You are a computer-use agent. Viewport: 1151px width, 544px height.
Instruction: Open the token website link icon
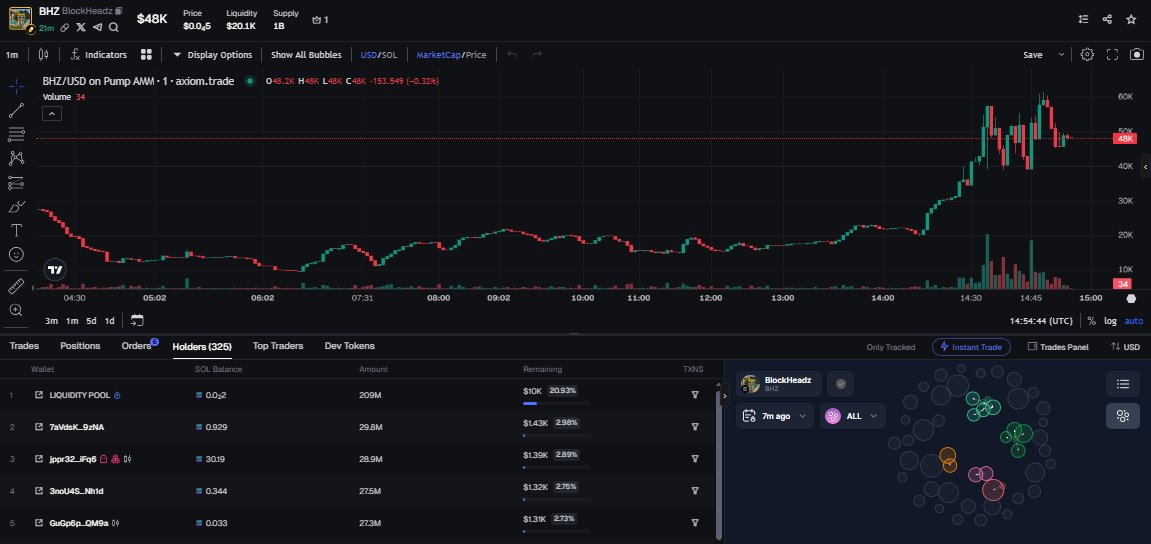(65, 27)
